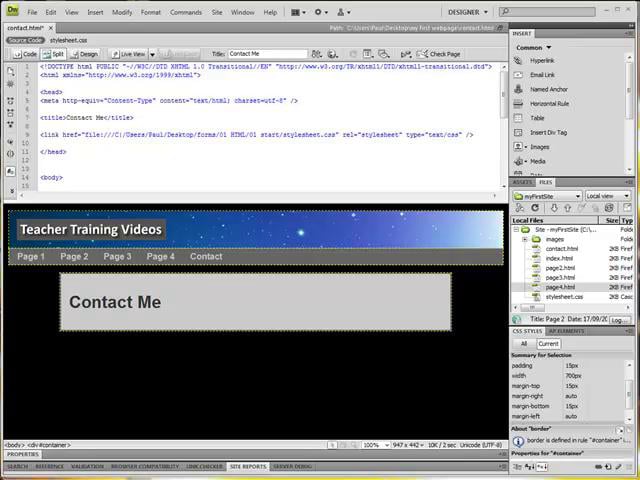Click the Get Files down arrow
640x480 pixels.
pyautogui.click(x=554, y=208)
